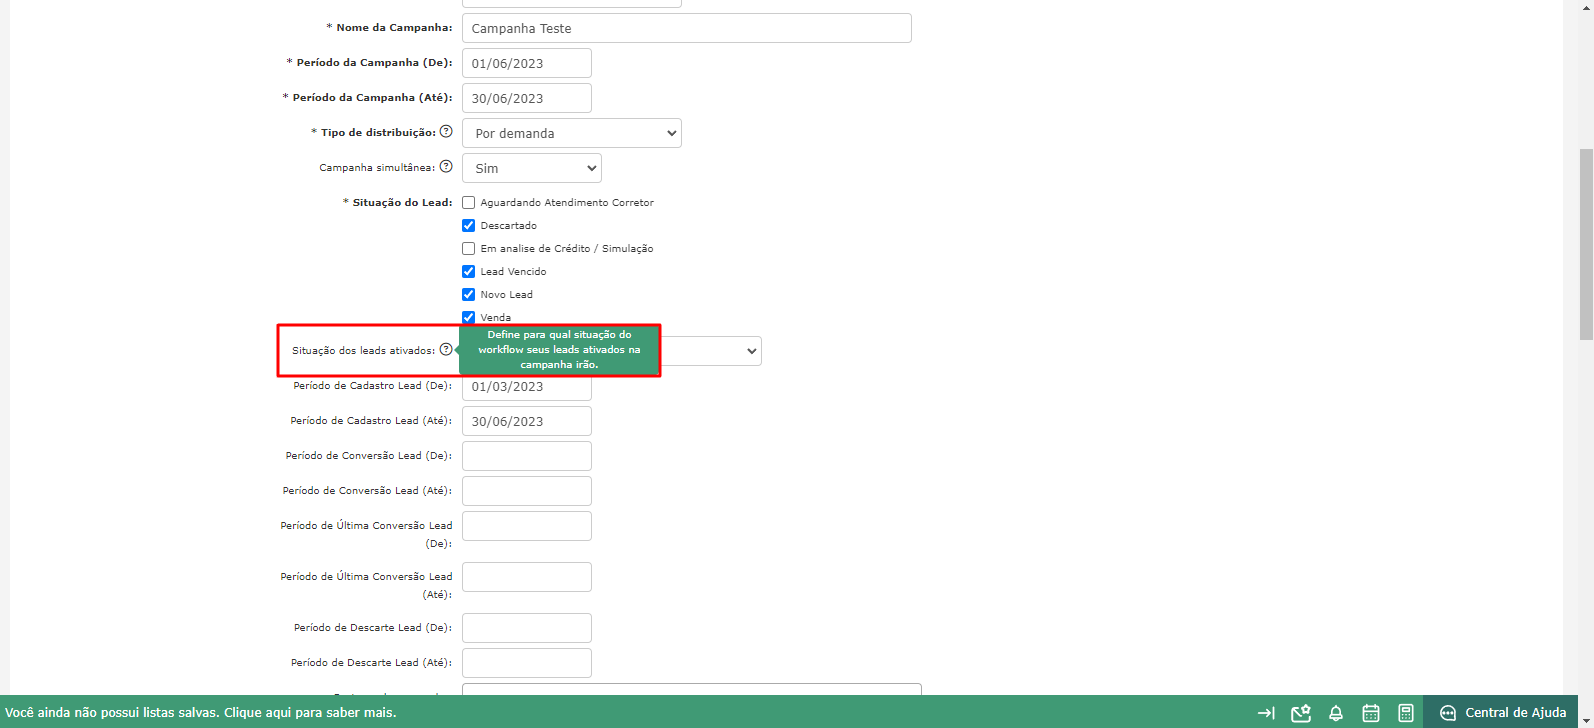Click Período de Cadastro Lead (Até) field
The width and height of the screenshot is (1594, 728).
(527, 421)
